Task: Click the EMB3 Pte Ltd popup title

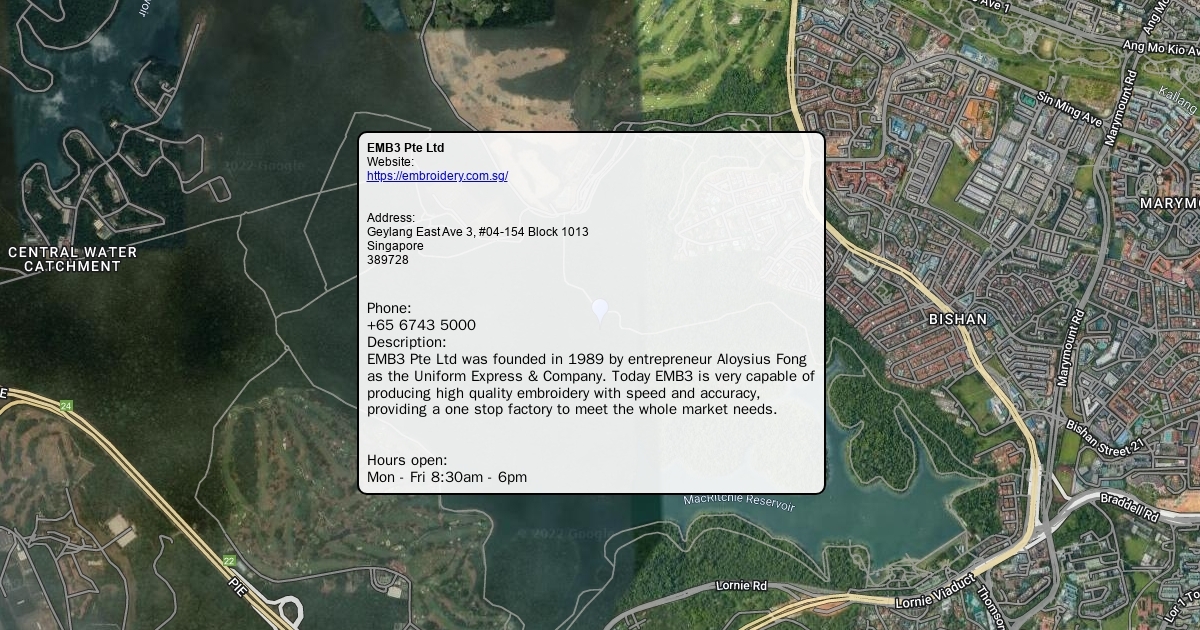Action: pos(405,148)
